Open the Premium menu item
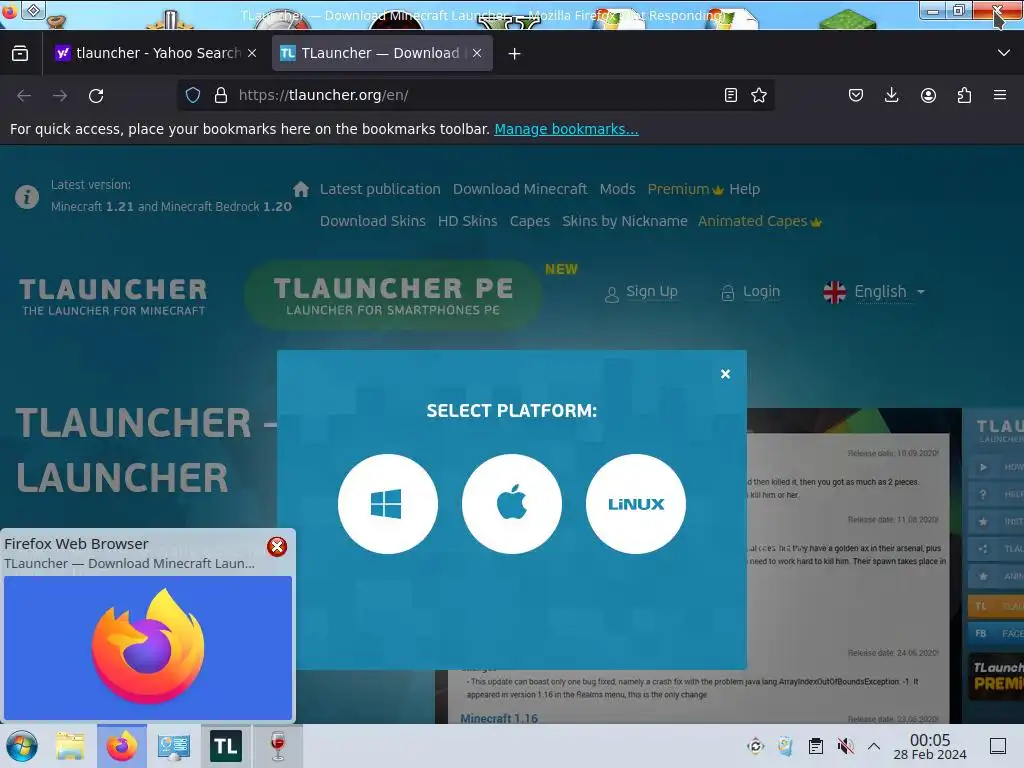Viewport: 1024px width, 768px height. [685, 189]
